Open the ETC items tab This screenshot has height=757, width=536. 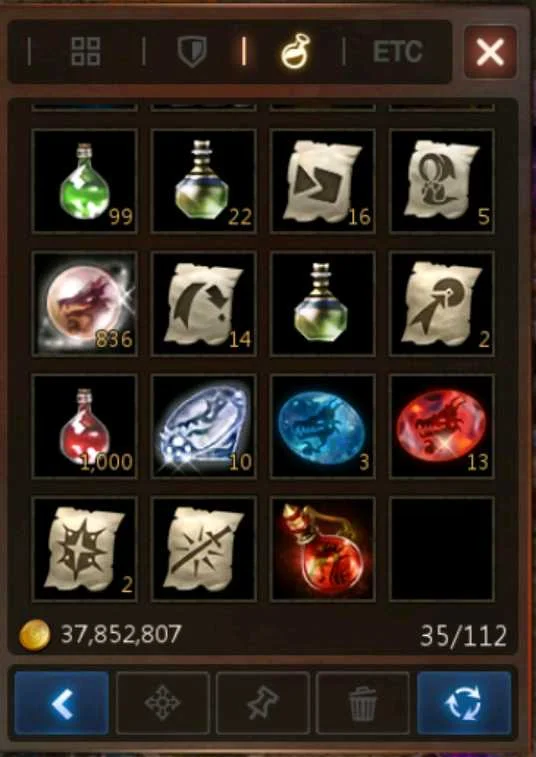(397, 52)
